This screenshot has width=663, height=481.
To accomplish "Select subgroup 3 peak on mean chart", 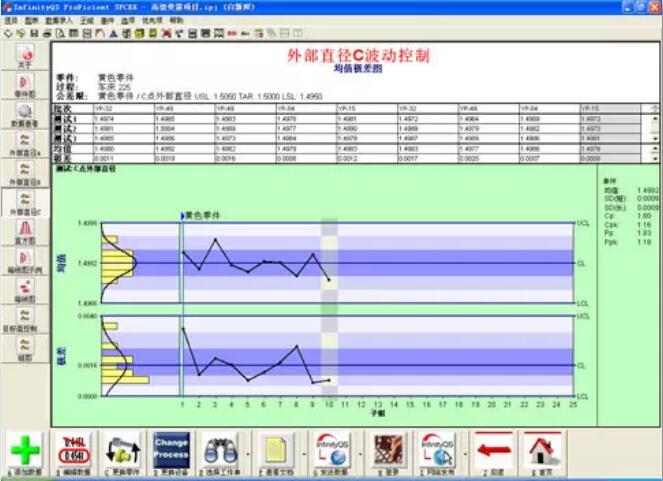I will pos(216,239).
